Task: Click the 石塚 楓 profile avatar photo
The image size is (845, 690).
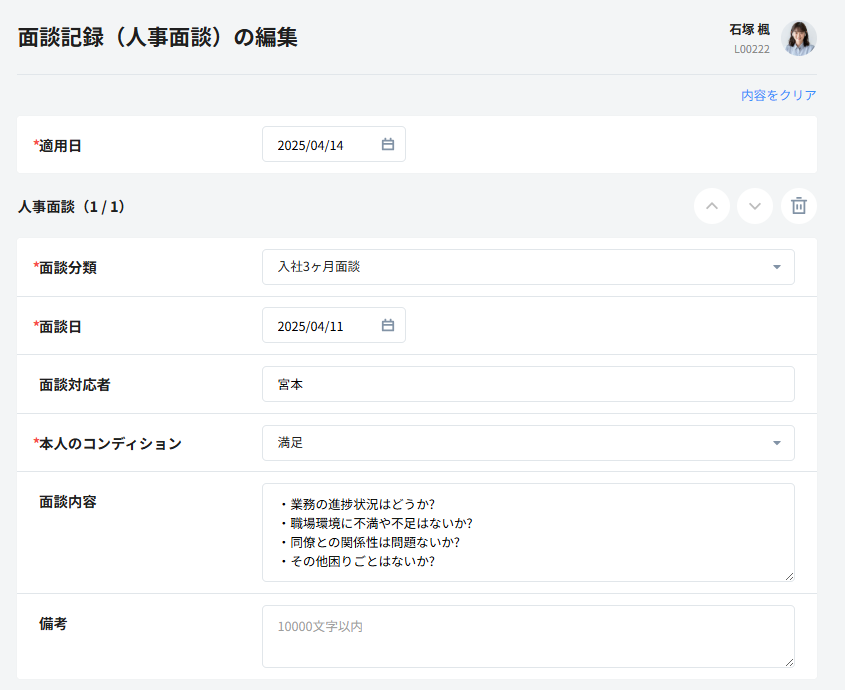Action: [x=798, y=38]
